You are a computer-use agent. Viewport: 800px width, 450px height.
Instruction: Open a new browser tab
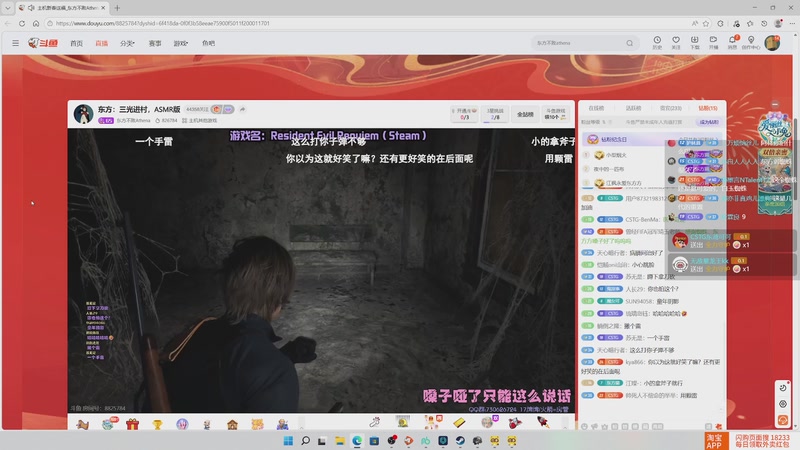point(117,8)
